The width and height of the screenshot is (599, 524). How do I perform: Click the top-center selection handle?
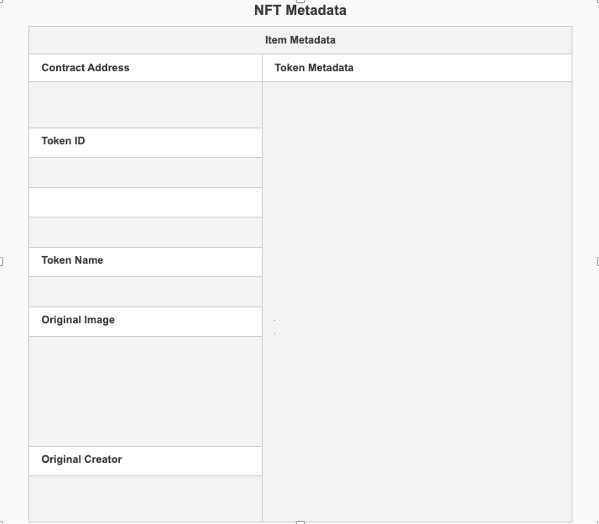coord(300,1)
